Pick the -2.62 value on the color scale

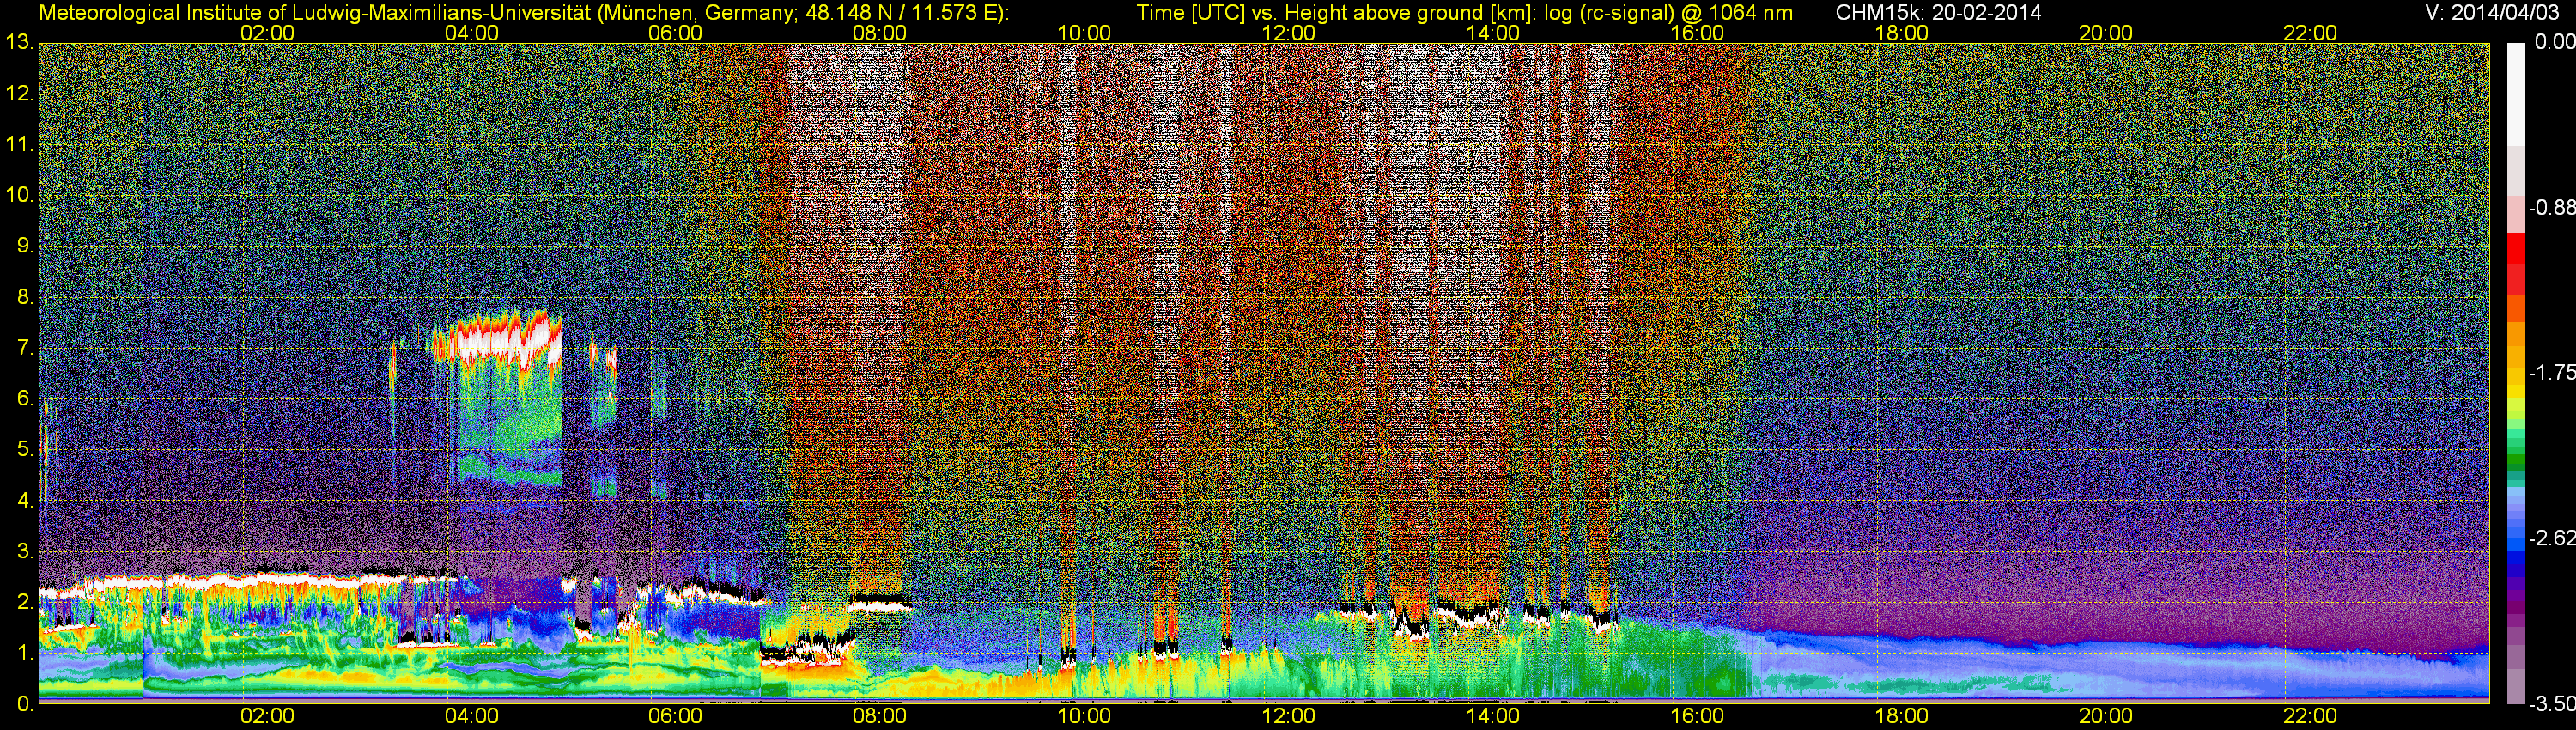2551,538
